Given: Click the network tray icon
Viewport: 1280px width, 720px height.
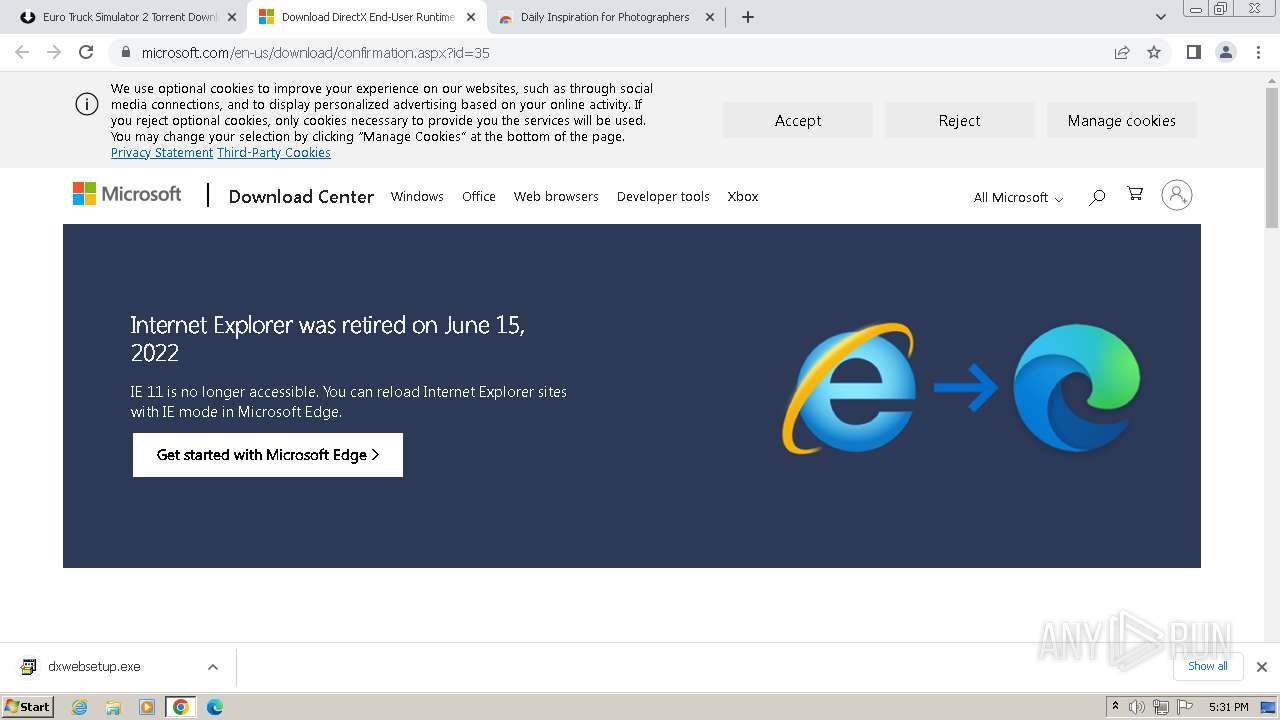Looking at the screenshot, I should (x=1160, y=707).
